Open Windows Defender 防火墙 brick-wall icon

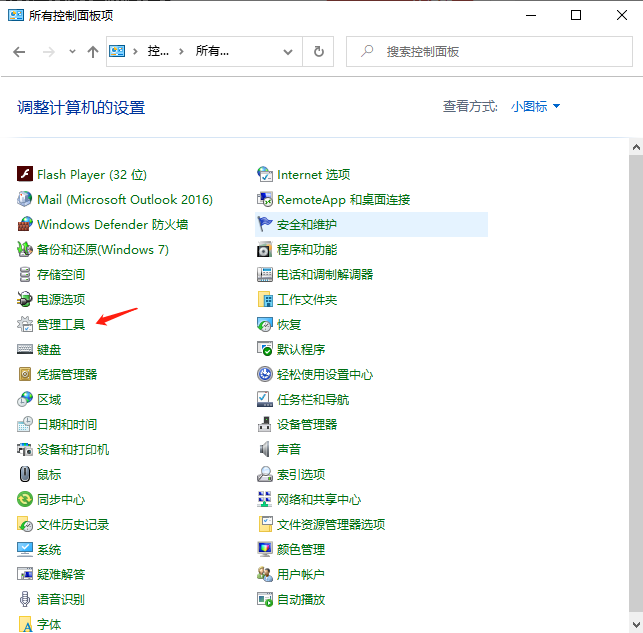25,224
